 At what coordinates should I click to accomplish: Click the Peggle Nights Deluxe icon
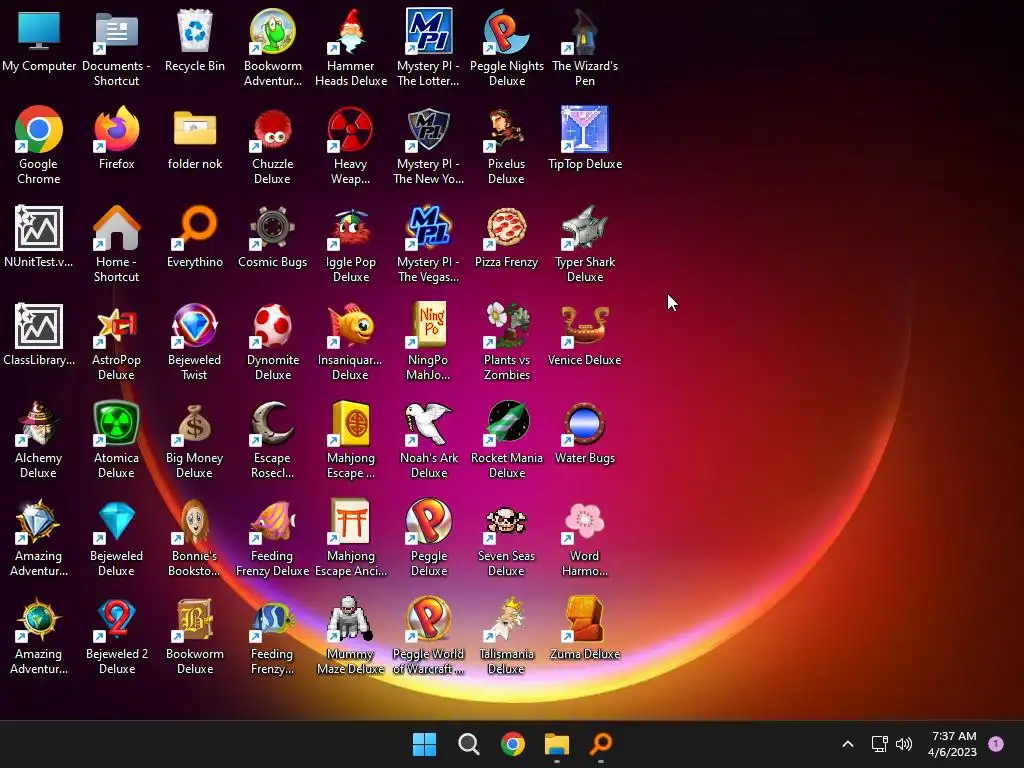[507, 32]
